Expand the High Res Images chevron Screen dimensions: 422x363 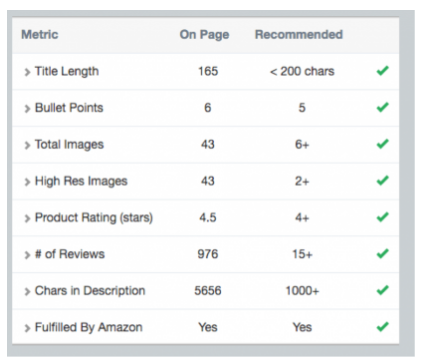coord(27,182)
